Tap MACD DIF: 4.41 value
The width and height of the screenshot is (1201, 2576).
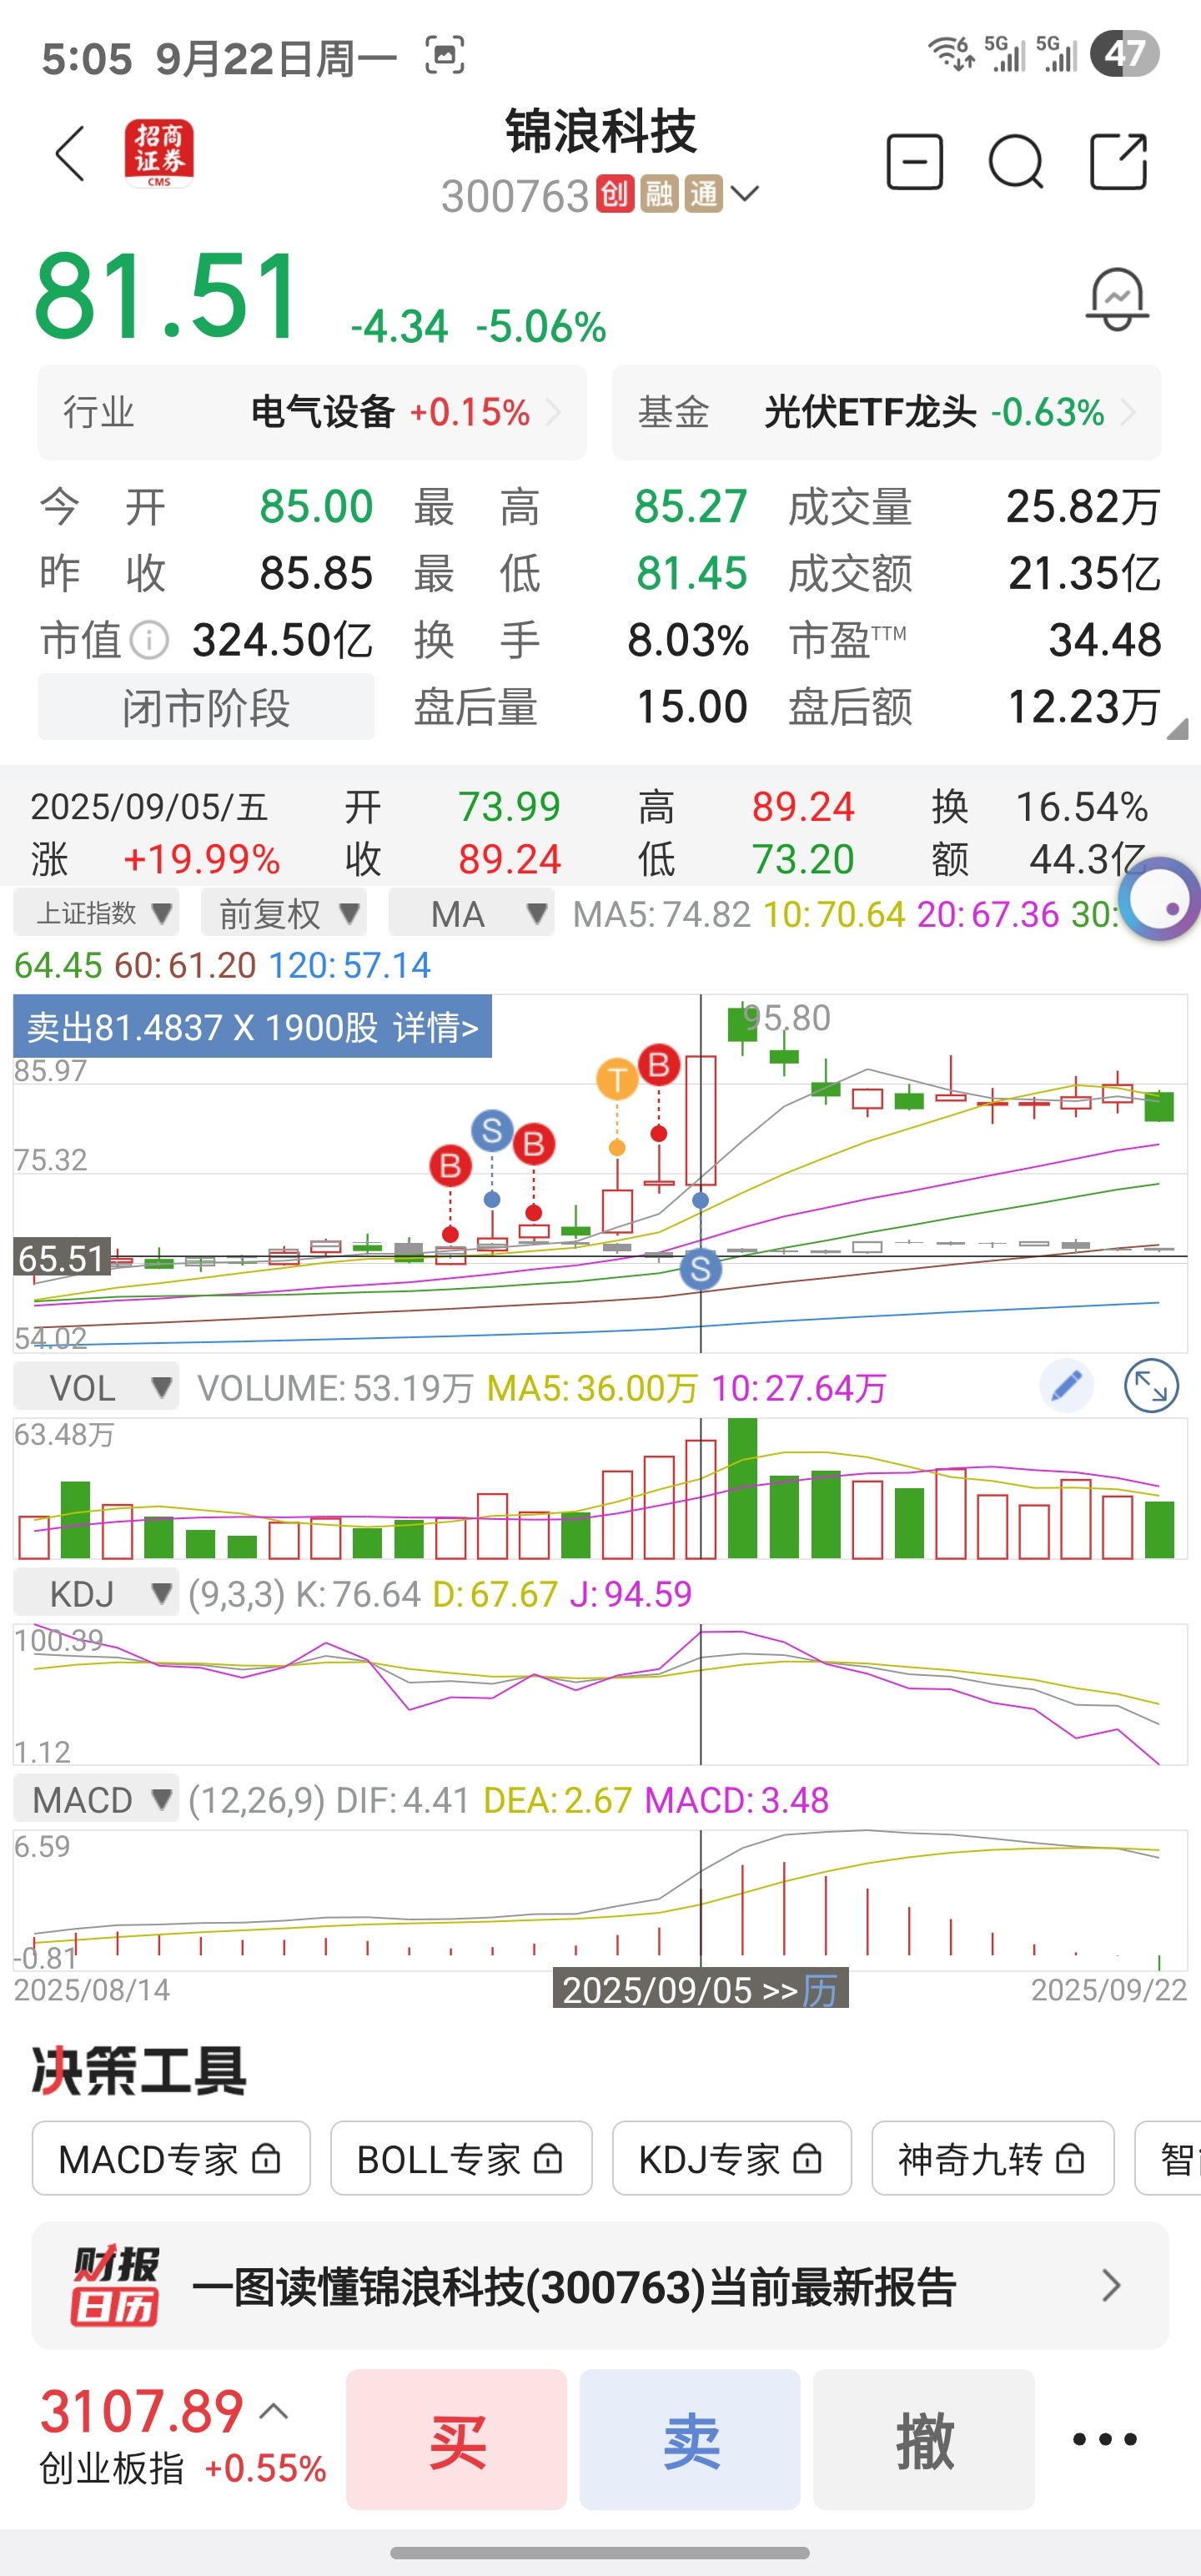click(403, 1800)
